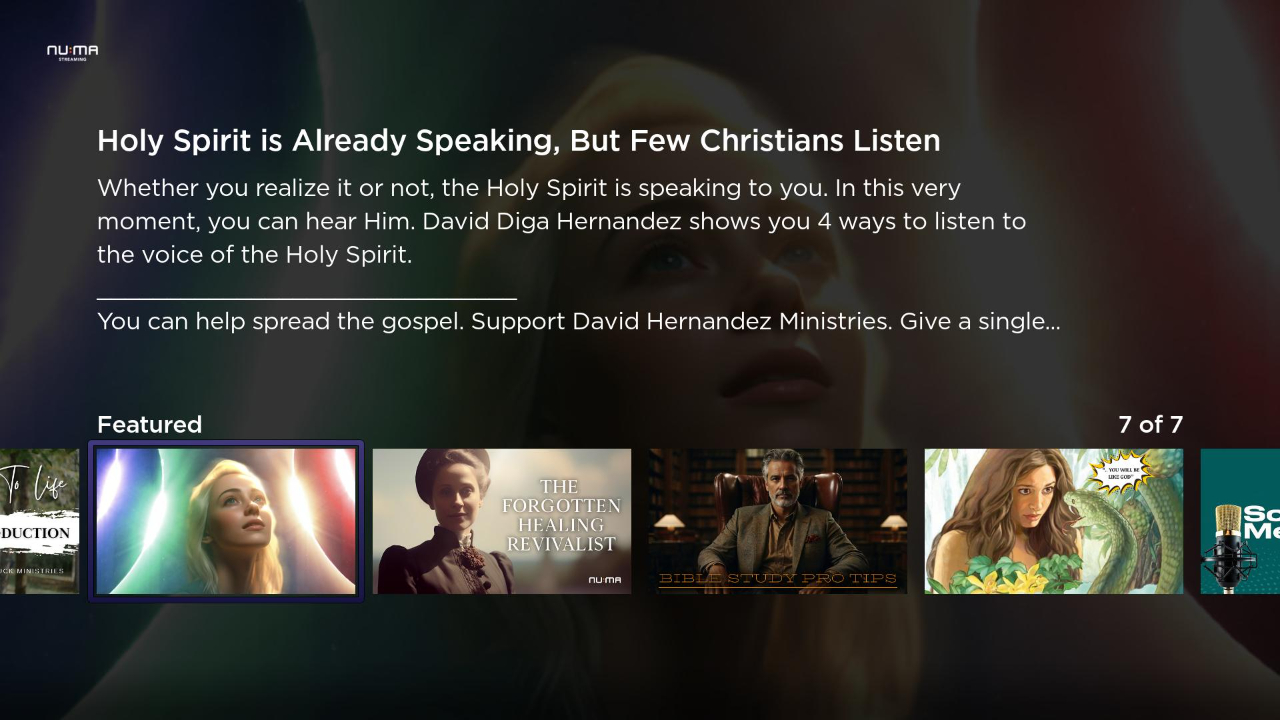Screen dimensions: 1280x720
Task: Click the Bible Study Pro Tips caption text
Action: 778,578
